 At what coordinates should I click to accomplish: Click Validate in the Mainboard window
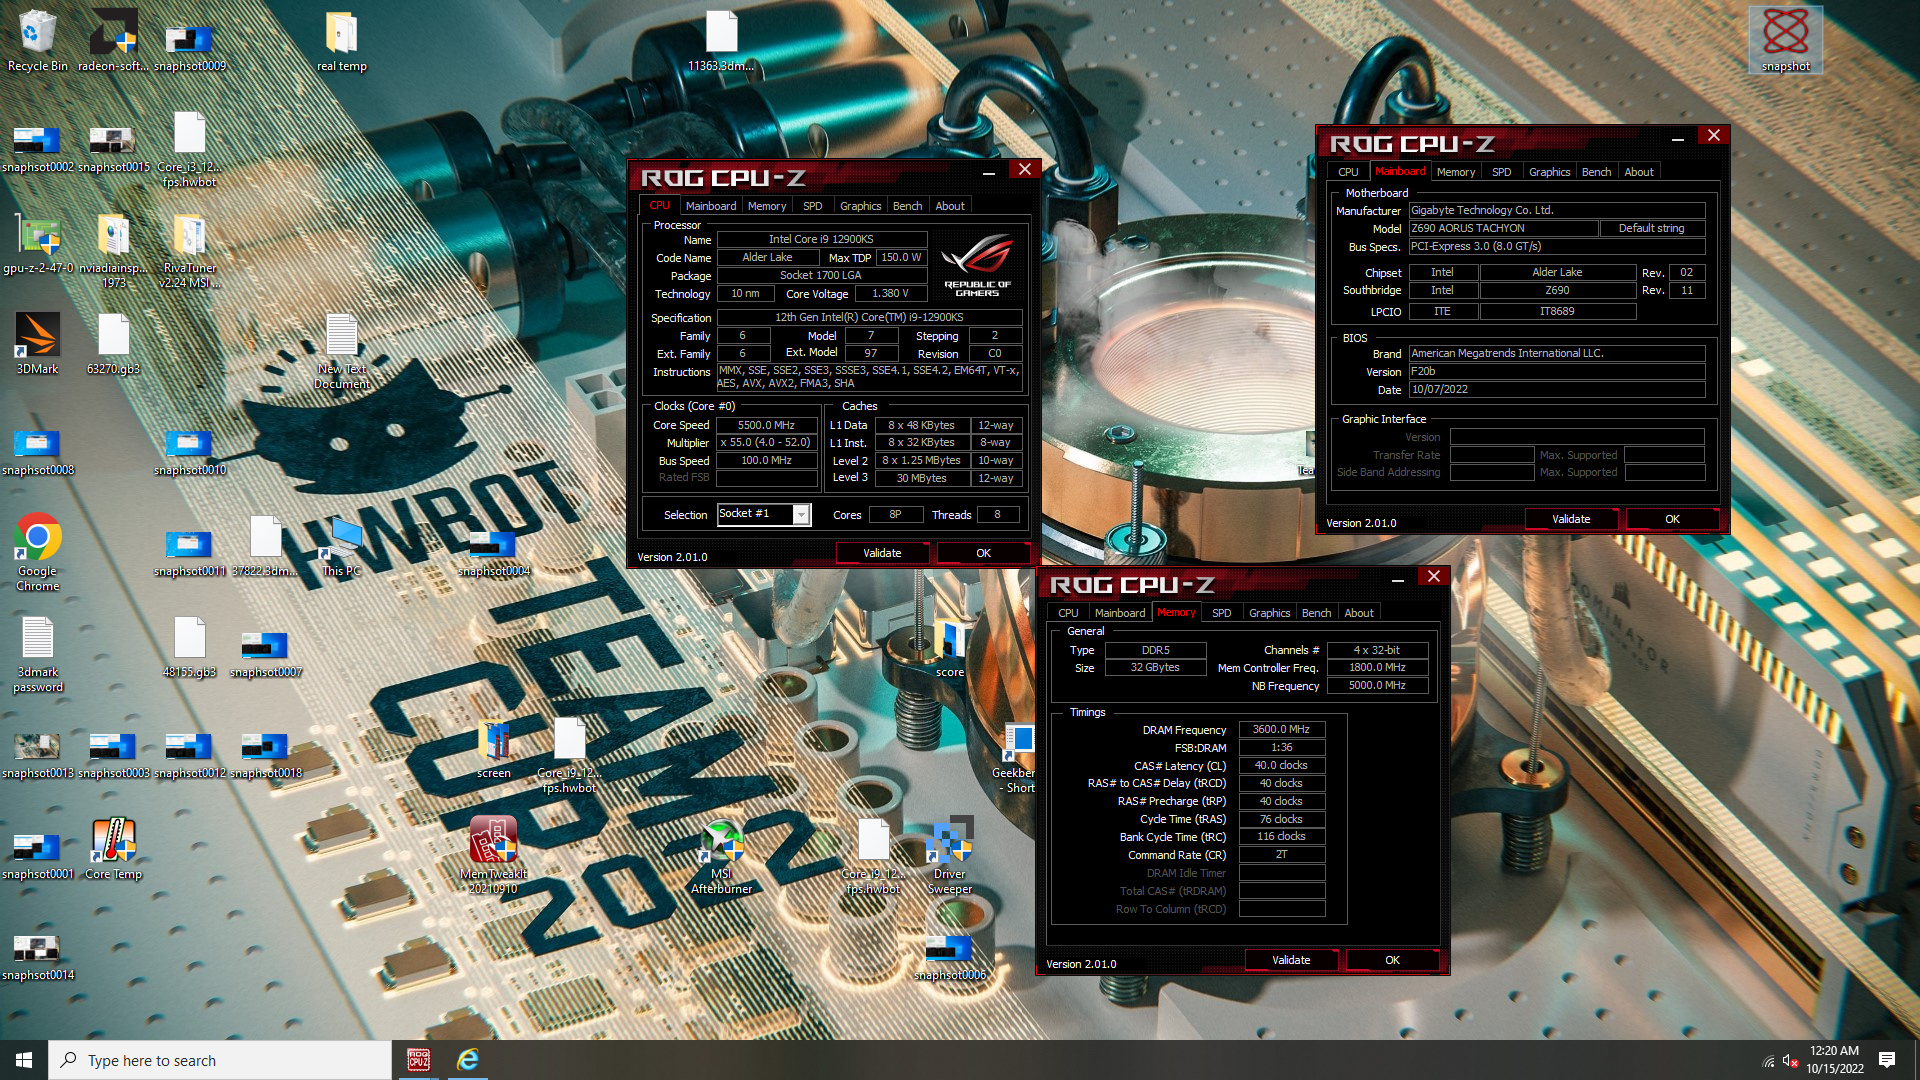[1571, 519]
